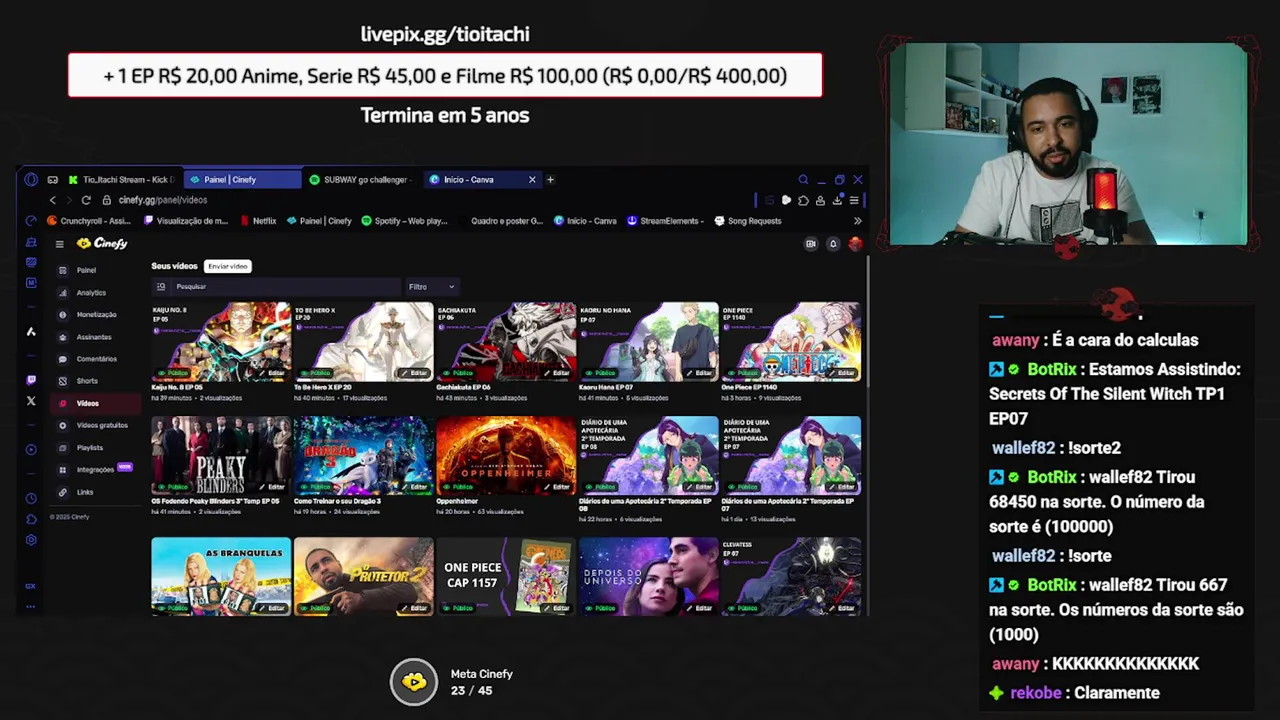Toggle Público badge on Oppenheimer video

tap(457, 487)
